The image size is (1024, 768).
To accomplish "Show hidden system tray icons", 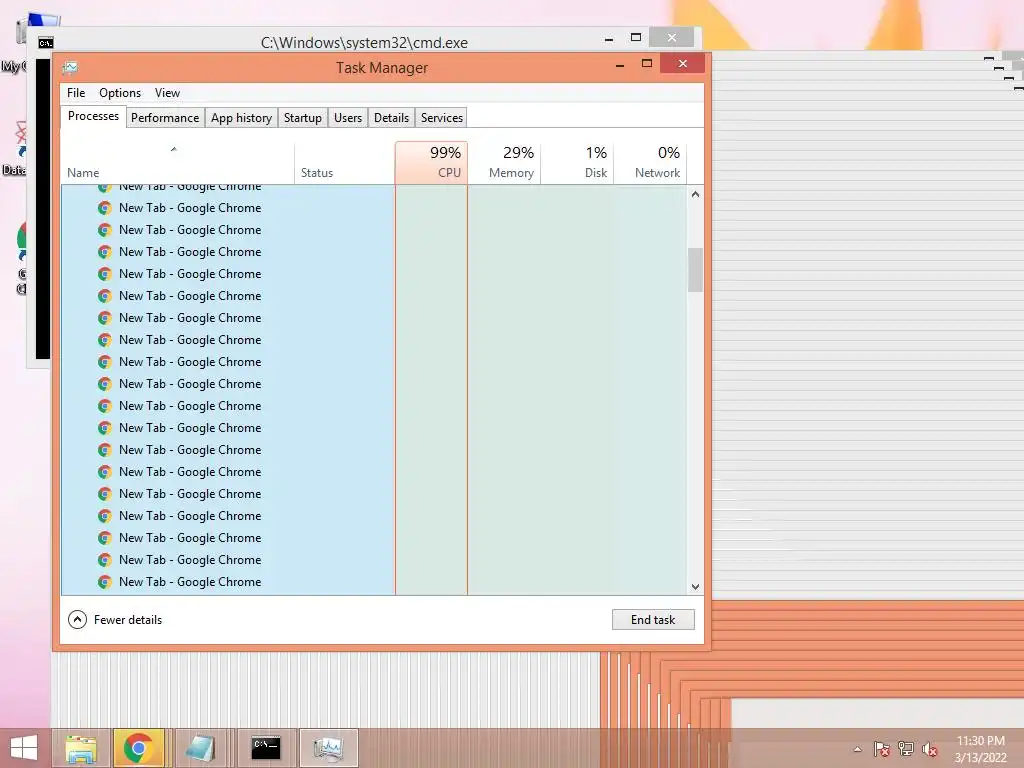I will pyautogui.click(x=857, y=749).
